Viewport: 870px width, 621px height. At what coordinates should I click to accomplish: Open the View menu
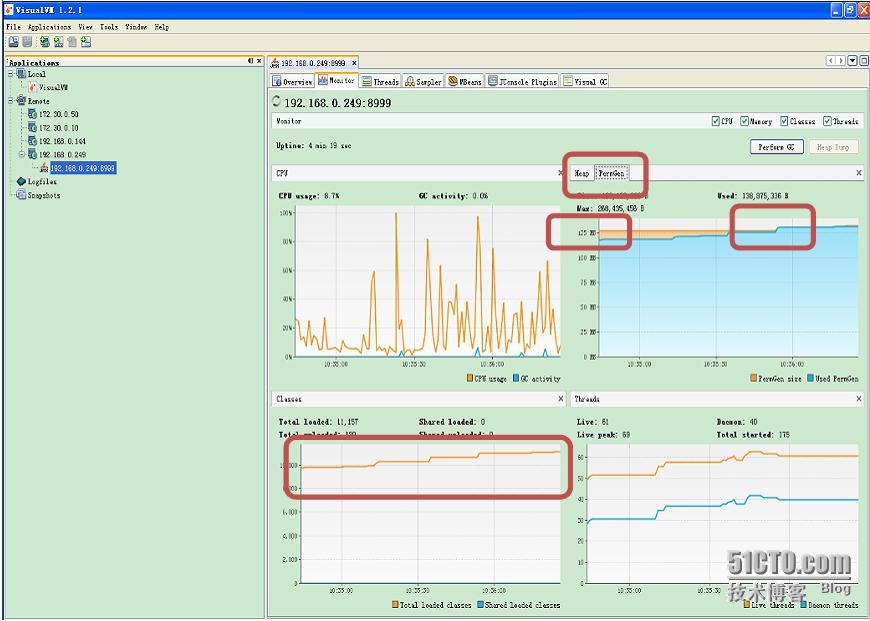[x=85, y=27]
